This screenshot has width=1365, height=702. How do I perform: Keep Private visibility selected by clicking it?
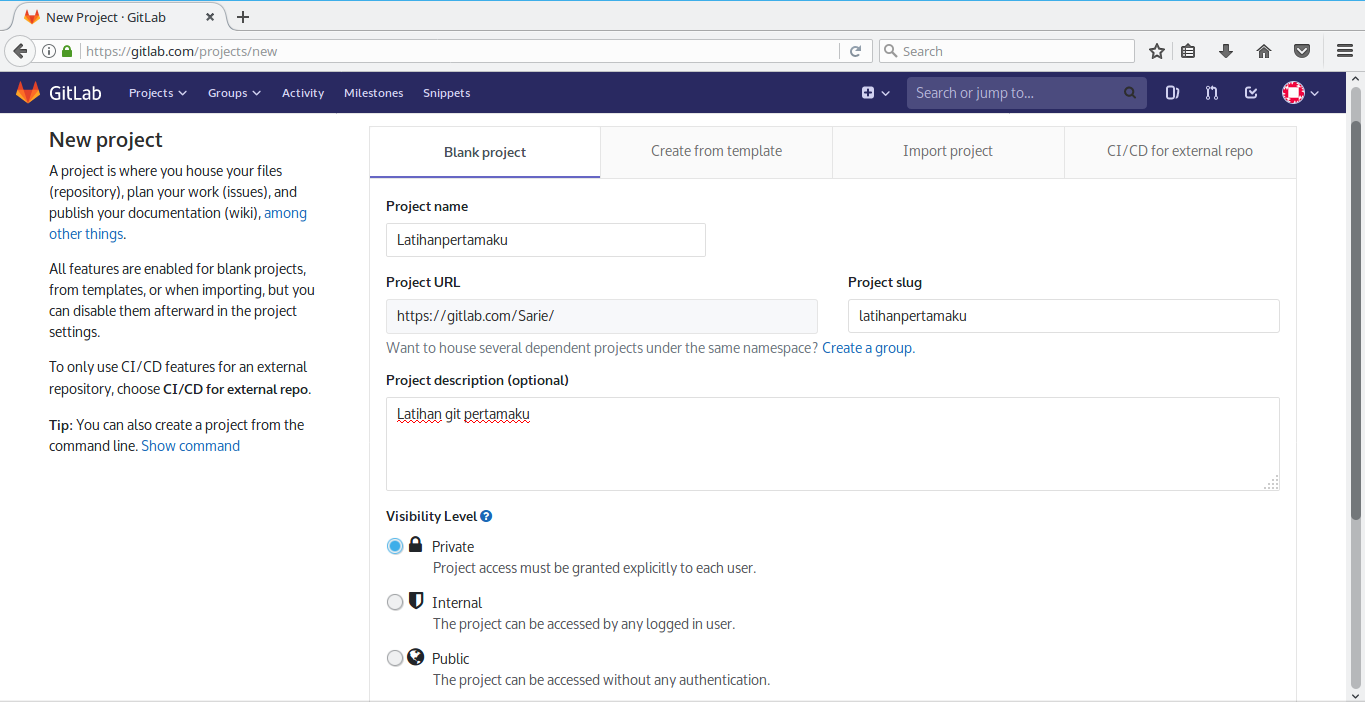pyautogui.click(x=395, y=546)
